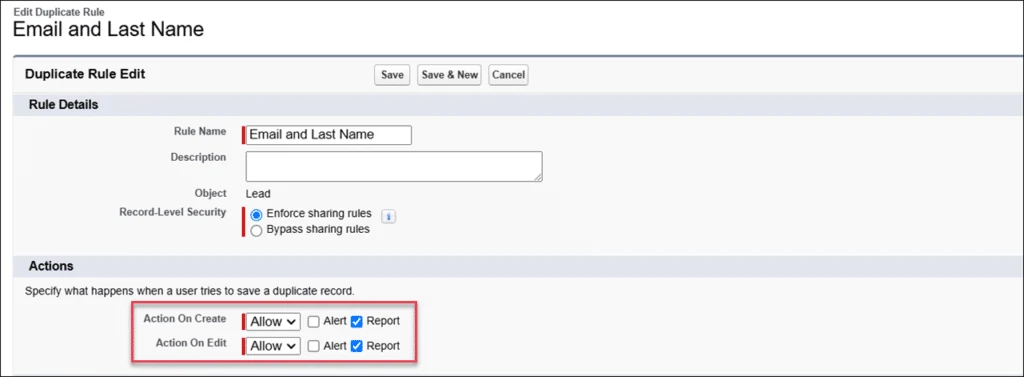Open the record-level security info icon
This screenshot has width=1024, height=377.
388,216
